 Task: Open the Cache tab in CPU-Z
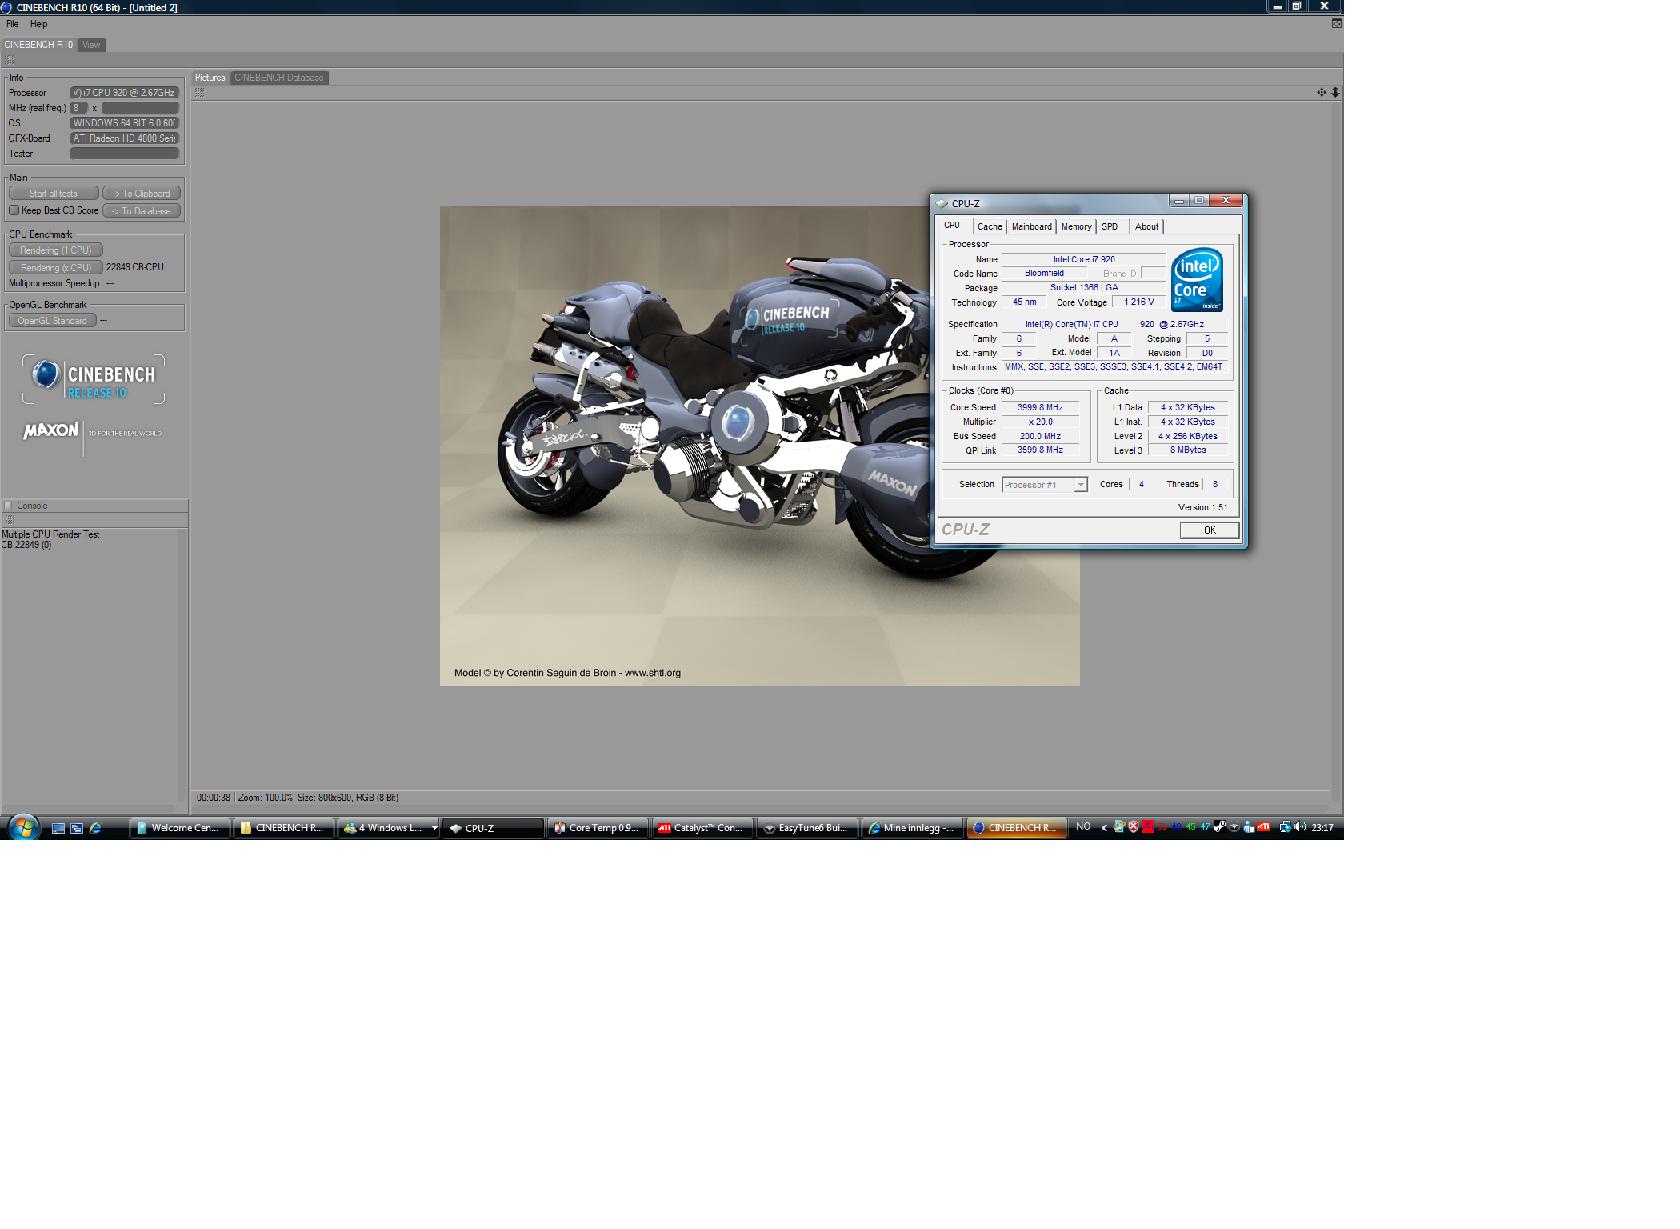[989, 227]
